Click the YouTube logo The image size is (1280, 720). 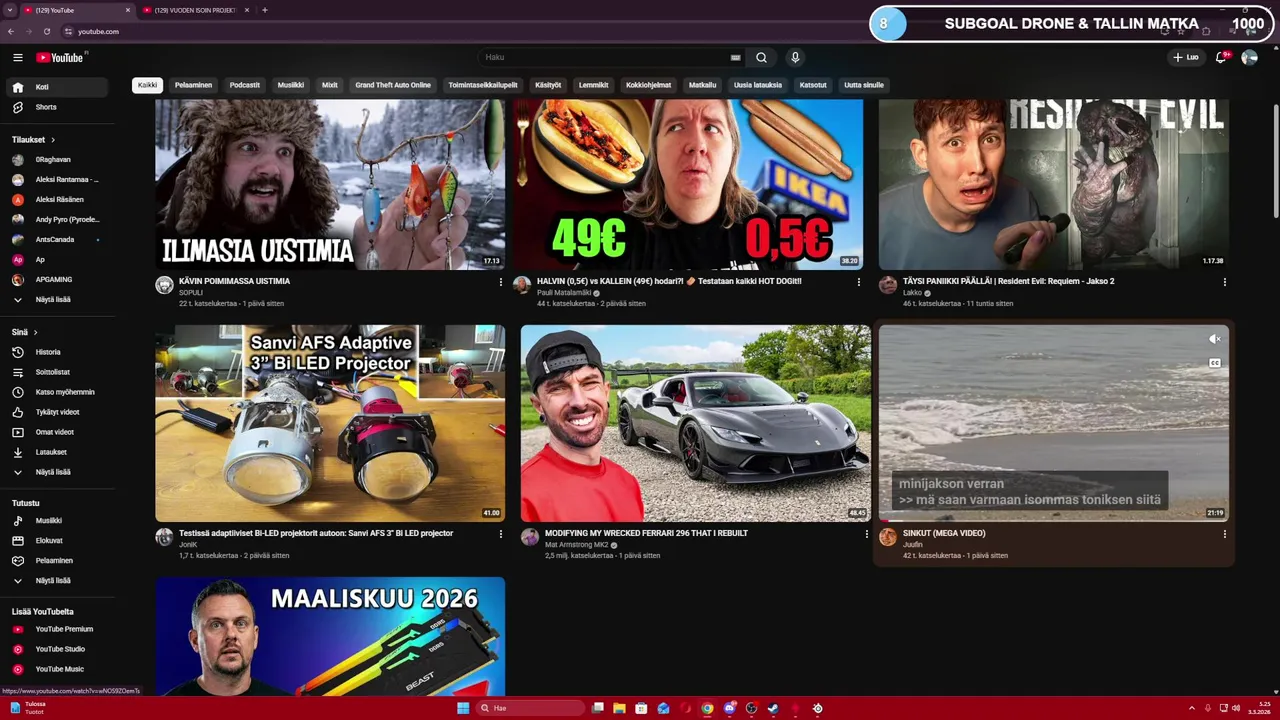[61, 57]
